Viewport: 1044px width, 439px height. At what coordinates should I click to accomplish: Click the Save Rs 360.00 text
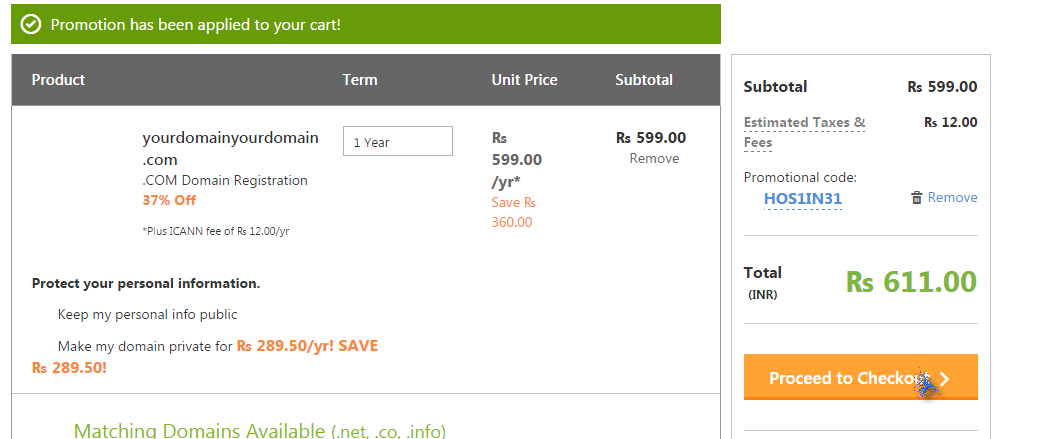point(513,213)
